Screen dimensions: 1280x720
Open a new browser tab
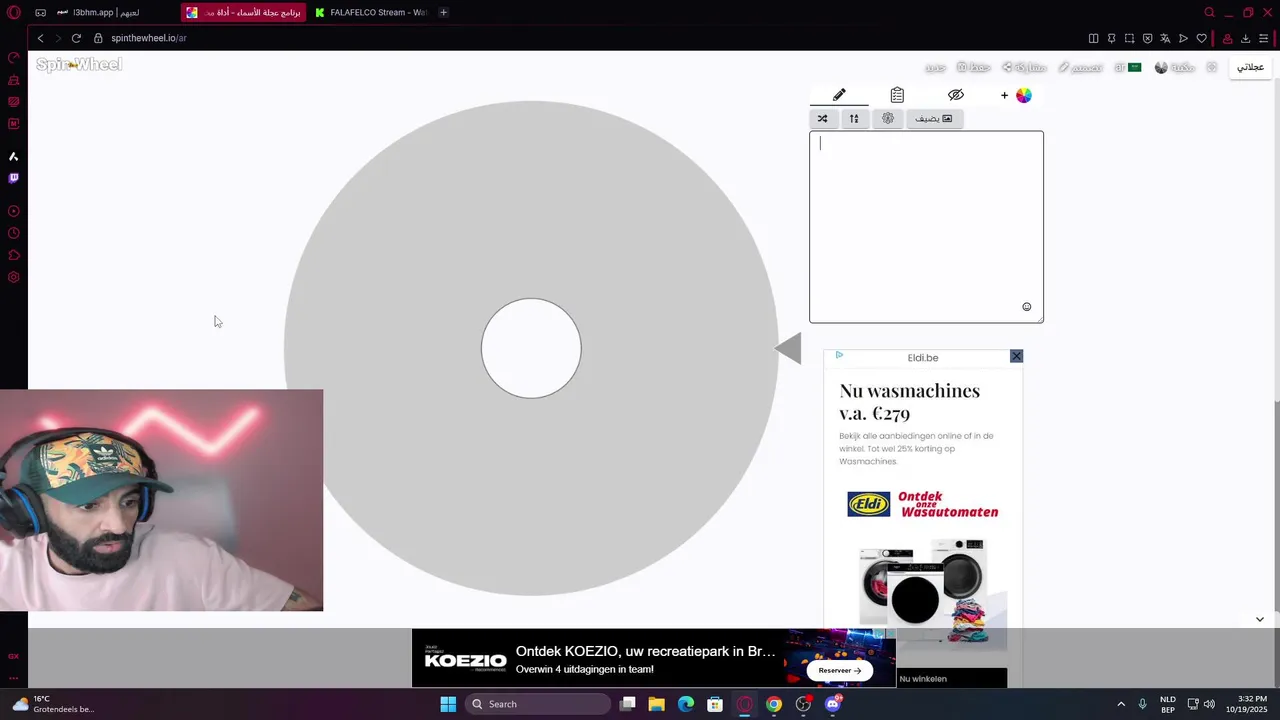point(443,12)
